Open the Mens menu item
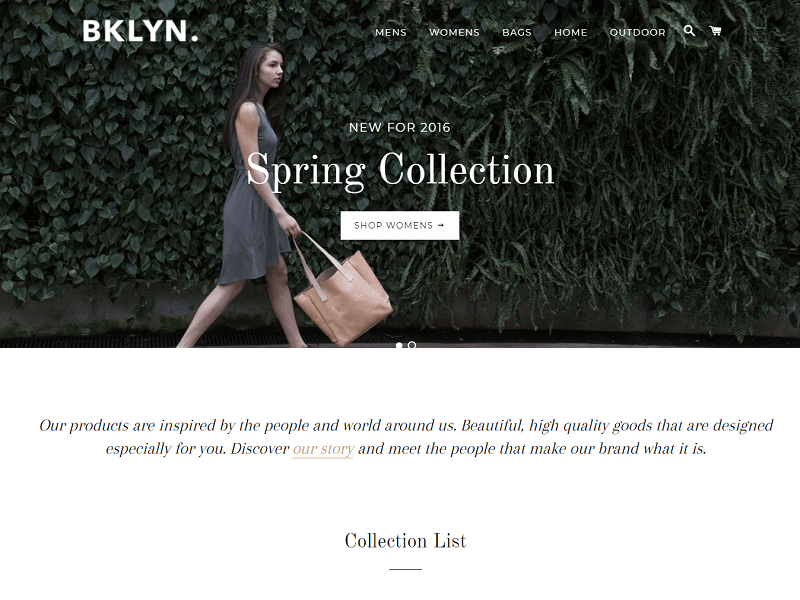The image size is (800, 600). (391, 32)
